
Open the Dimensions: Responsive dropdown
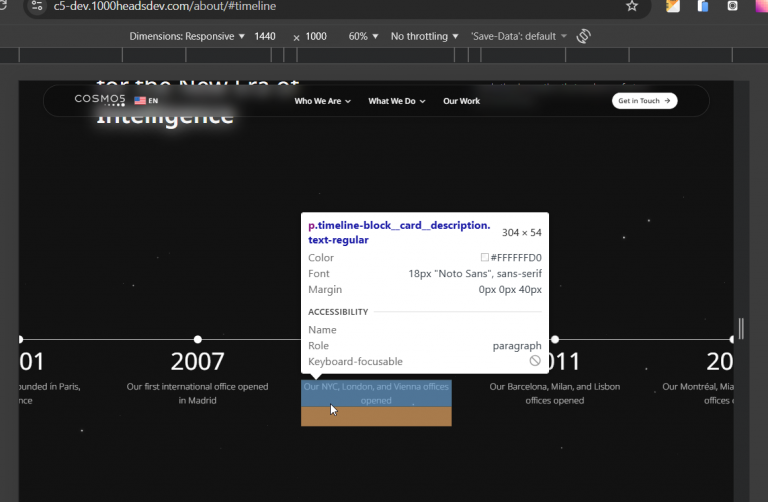tap(187, 36)
